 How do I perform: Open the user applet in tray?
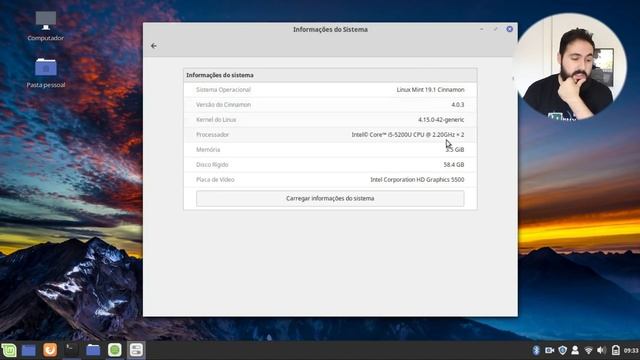(575, 350)
